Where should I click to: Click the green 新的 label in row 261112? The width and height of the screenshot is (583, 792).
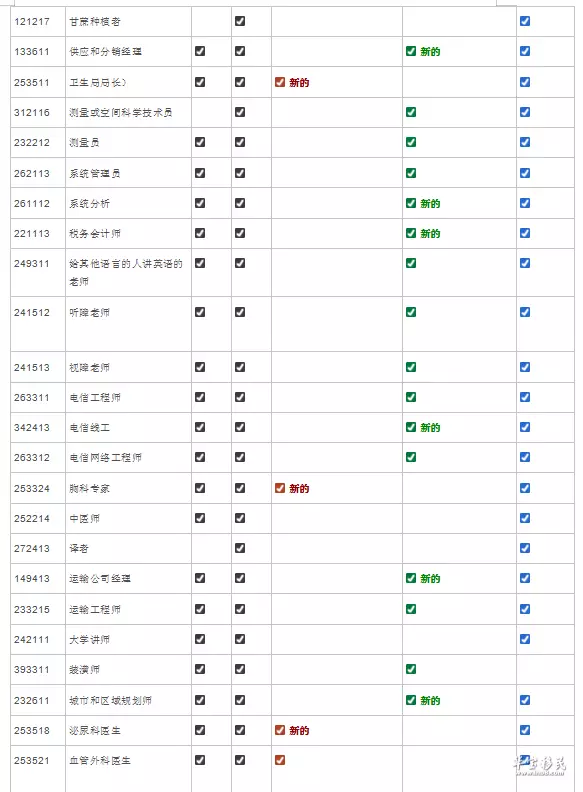point(430,204)
